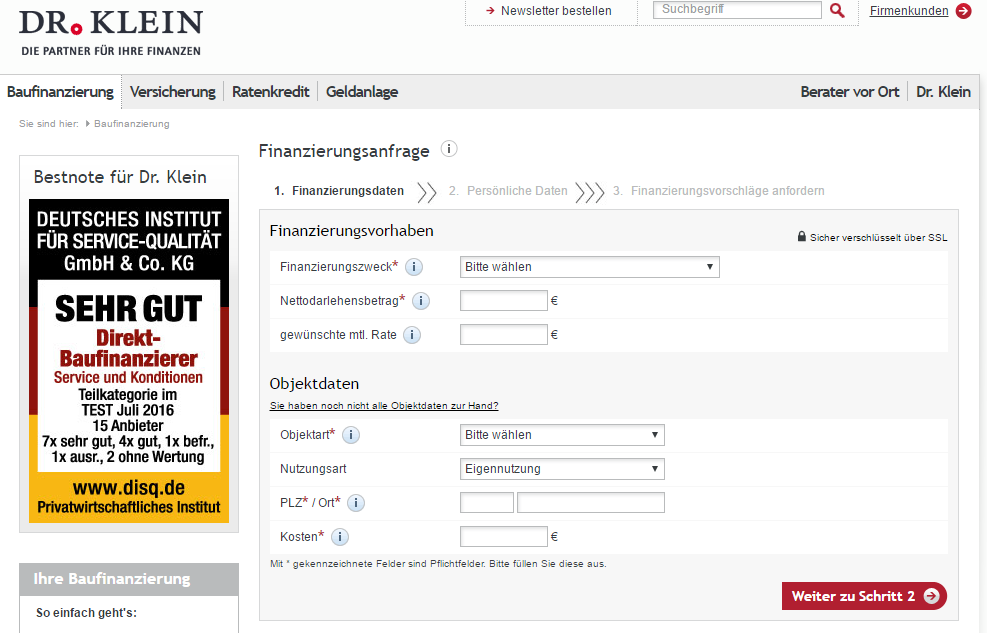Click the Dr. Klein logo
Screen dimensions: 987x633
tap(111, 33)
